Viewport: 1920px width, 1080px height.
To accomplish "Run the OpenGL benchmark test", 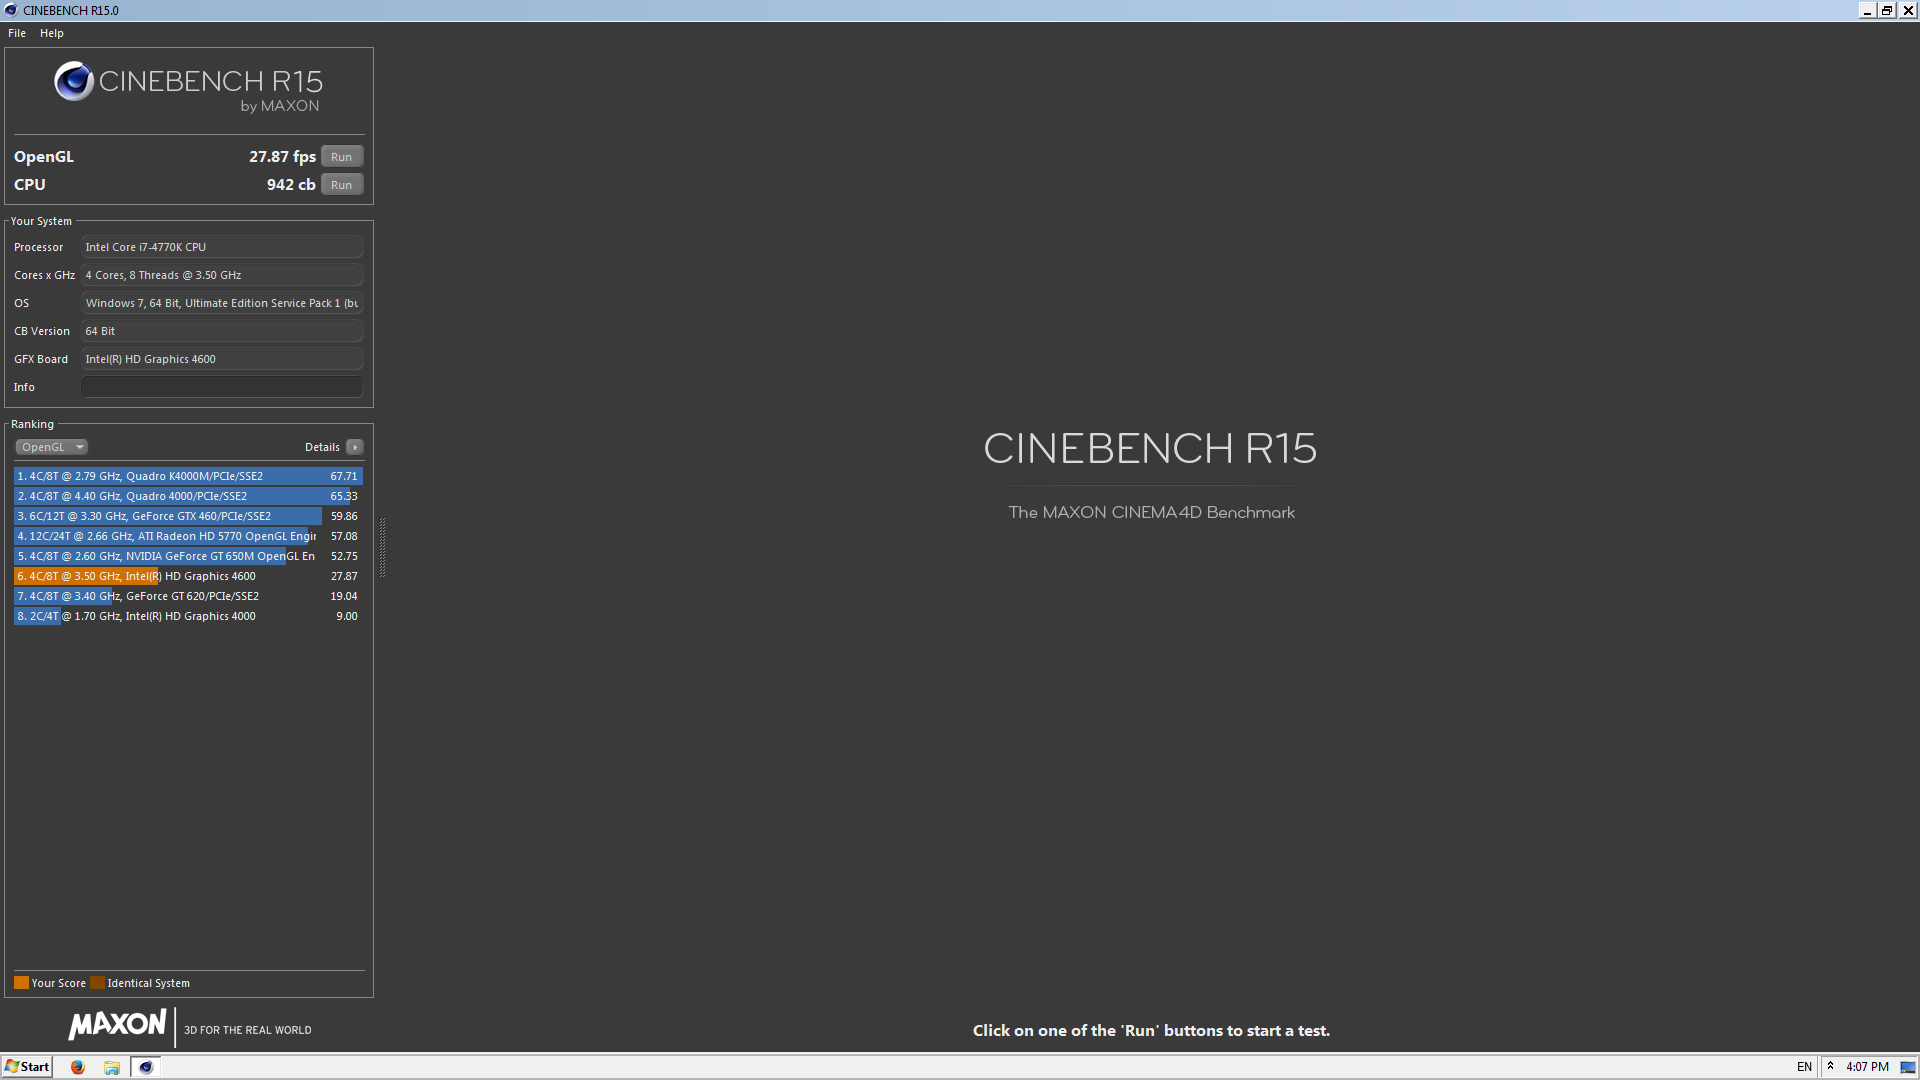I will click(341, 157).
